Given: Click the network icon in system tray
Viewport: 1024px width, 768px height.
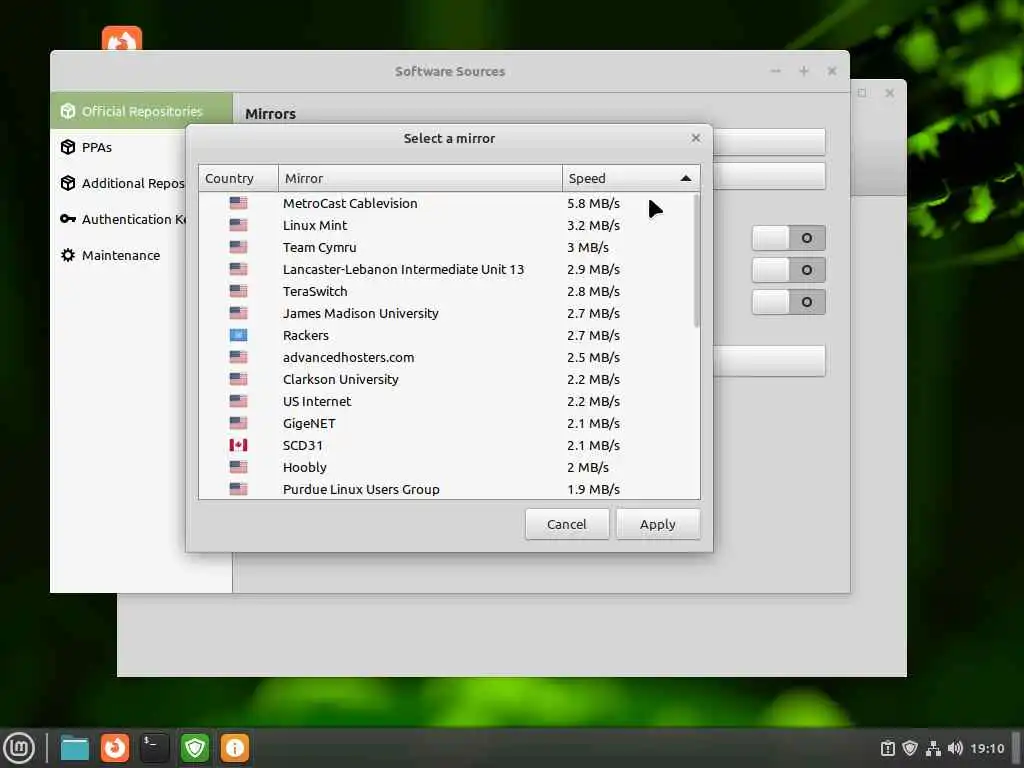Looking at the screenshot, I should pyautogui.click(x=933, y=748).
